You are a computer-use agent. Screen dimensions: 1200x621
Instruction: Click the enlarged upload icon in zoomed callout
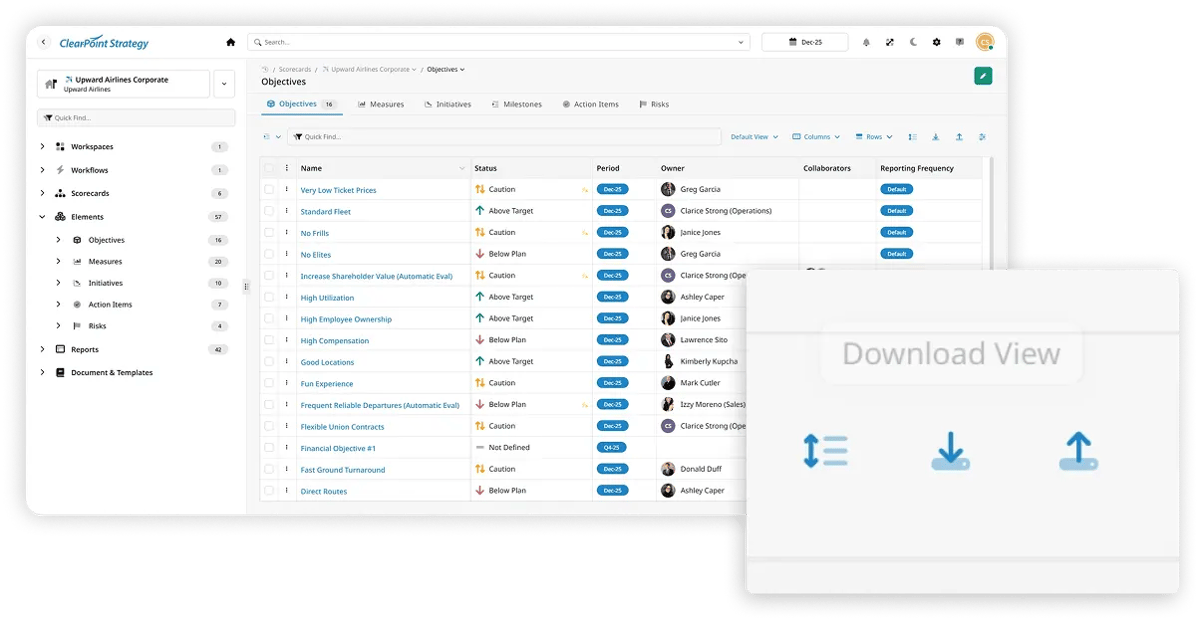coord(1078,452)
